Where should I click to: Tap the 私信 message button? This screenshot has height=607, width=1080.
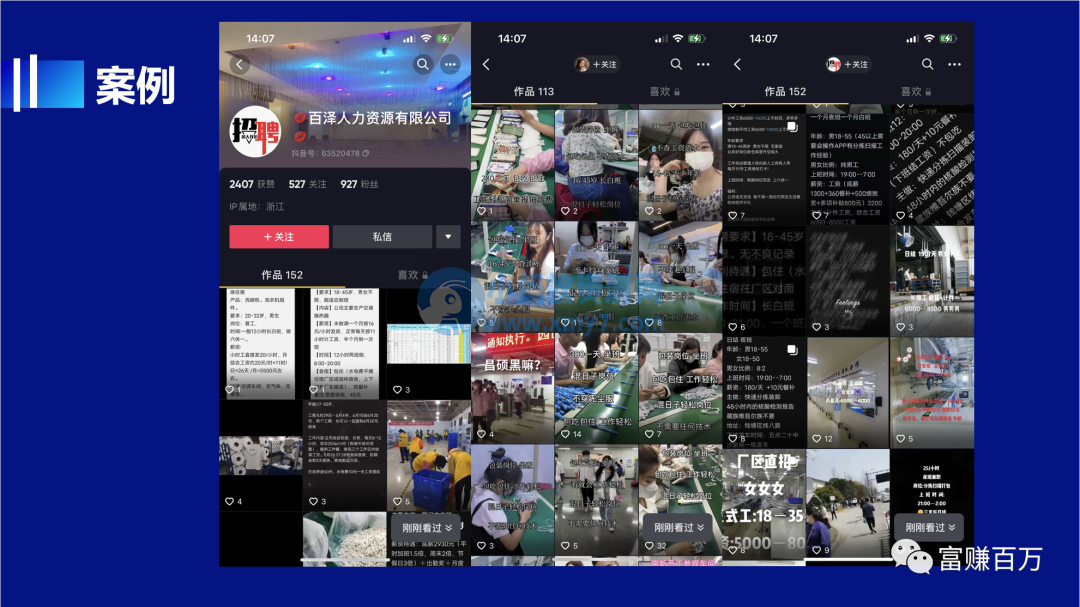click(x=381, y=237)
